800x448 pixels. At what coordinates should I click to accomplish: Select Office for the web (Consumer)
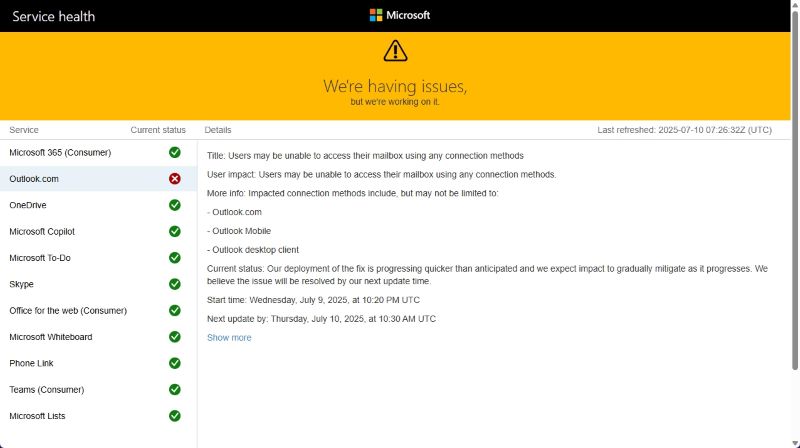tap(98, 311)
